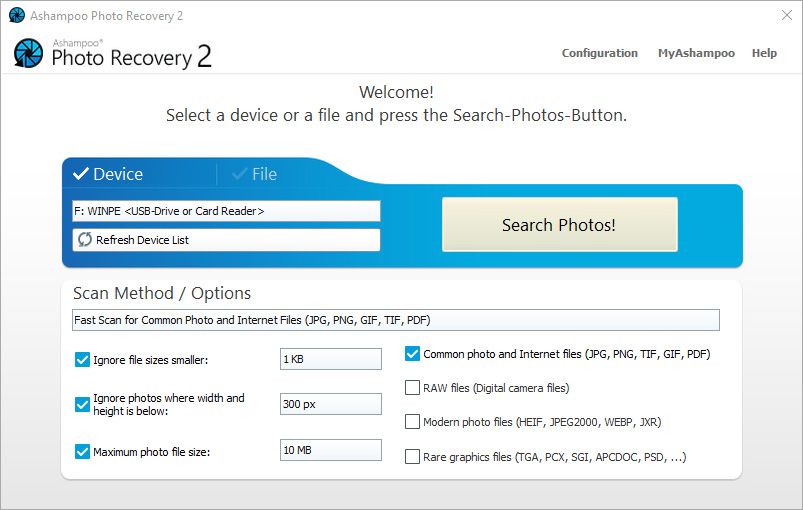This screenshot has width=803, height=510.
Task: Open the F: WINPE device dropdown
Action: click(x=226, y=211)
